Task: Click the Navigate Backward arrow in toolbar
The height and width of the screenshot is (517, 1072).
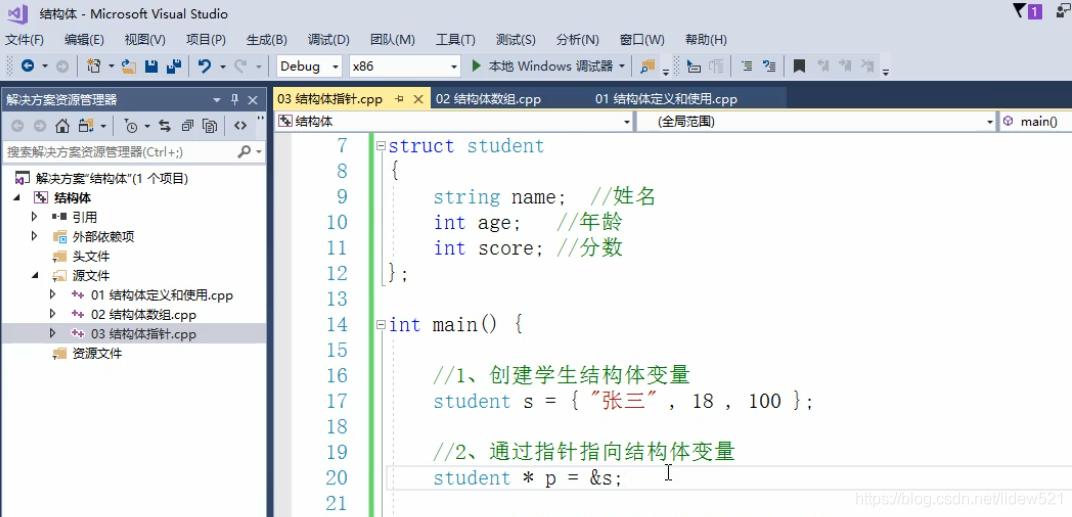Action: click(27, 66)
